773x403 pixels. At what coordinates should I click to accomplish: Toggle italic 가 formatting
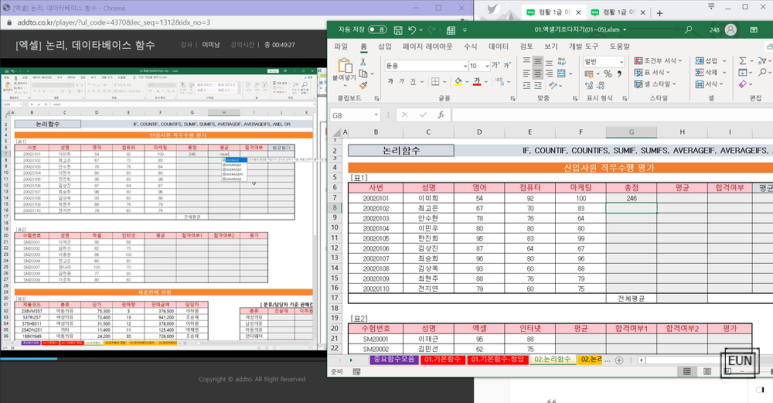click(401, 81)
